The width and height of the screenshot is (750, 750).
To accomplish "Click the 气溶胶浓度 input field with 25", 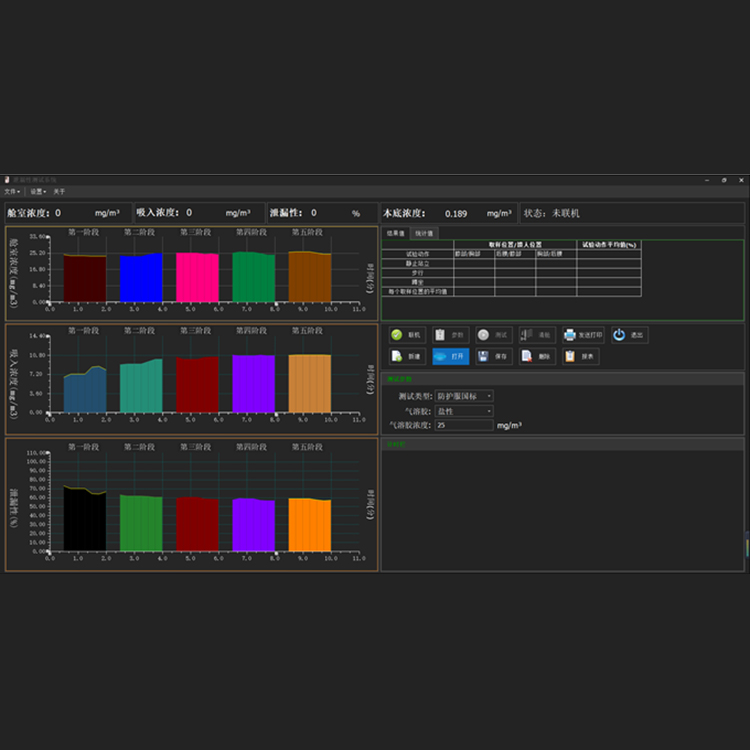I will pyautogui.click(x=464, y=425).
